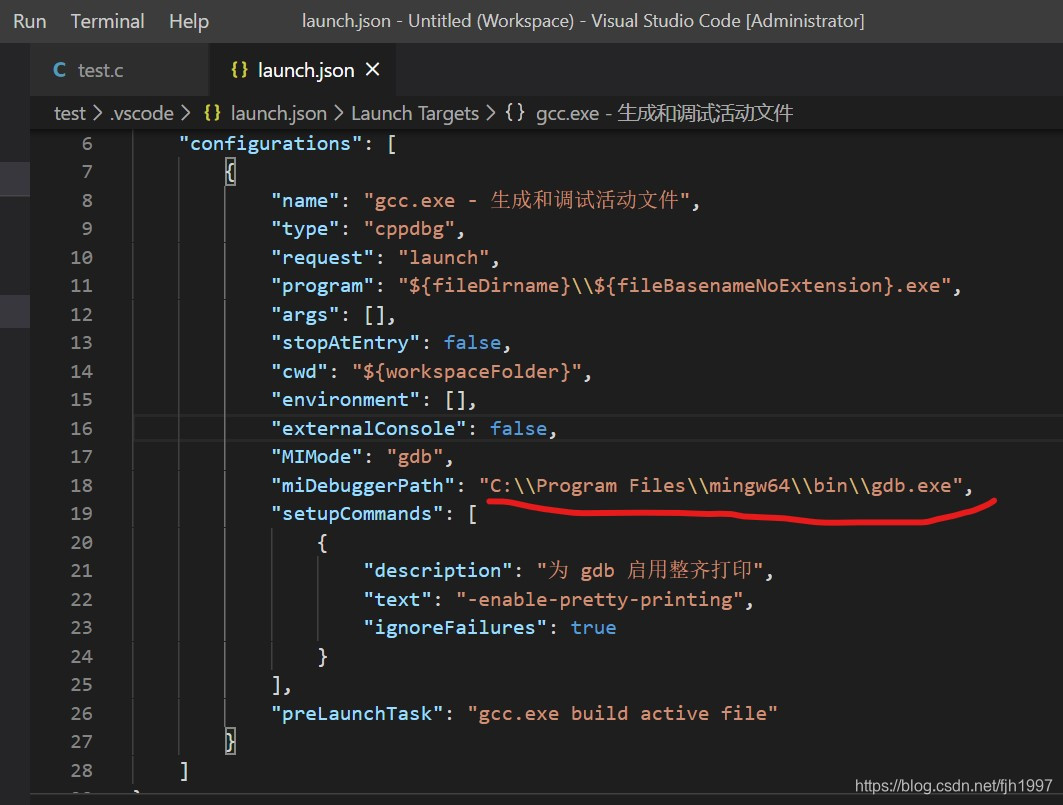Image resolution: width=1063 pixels, height=805 pixels.
Task: Open the Terminal menu
Action: pos(107,21)
